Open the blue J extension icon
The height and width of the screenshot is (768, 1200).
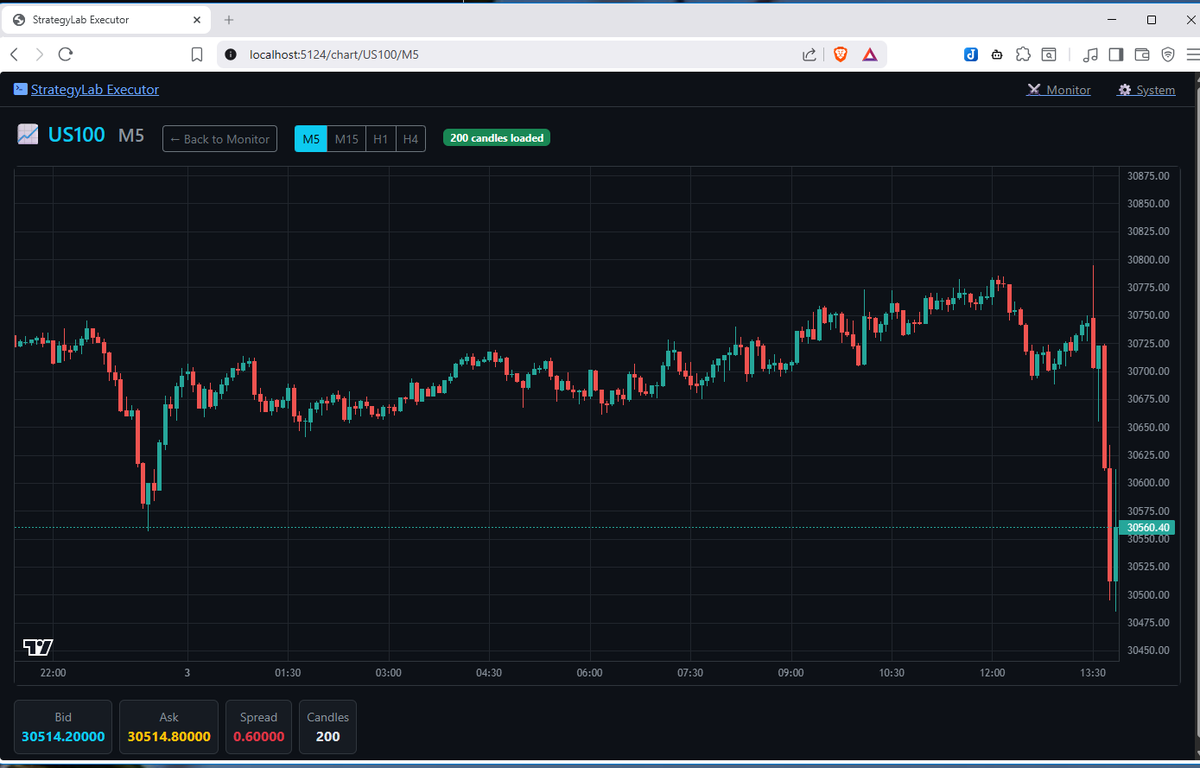[x=970, y=54]
